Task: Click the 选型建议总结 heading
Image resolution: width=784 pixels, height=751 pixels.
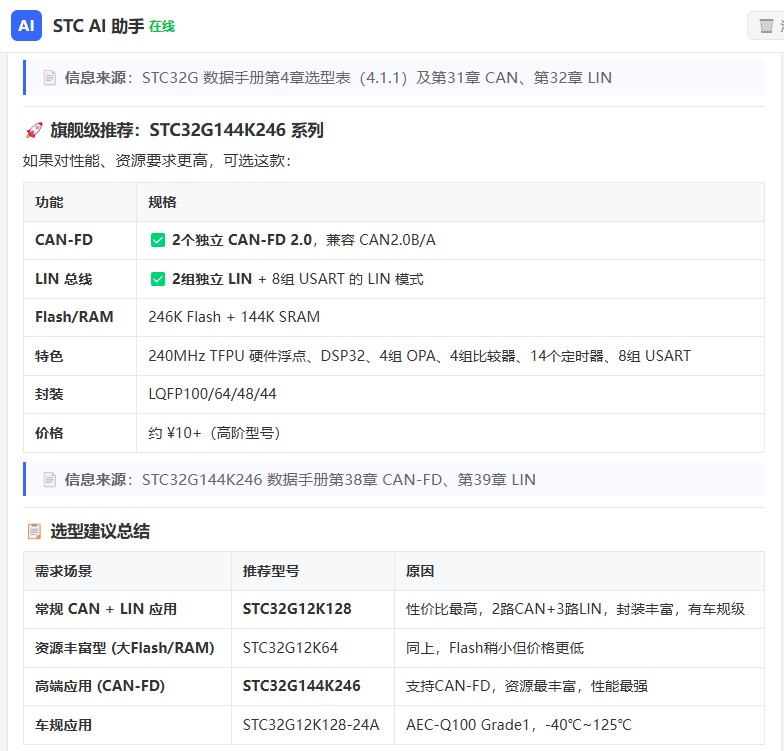Action: [100, 531]
